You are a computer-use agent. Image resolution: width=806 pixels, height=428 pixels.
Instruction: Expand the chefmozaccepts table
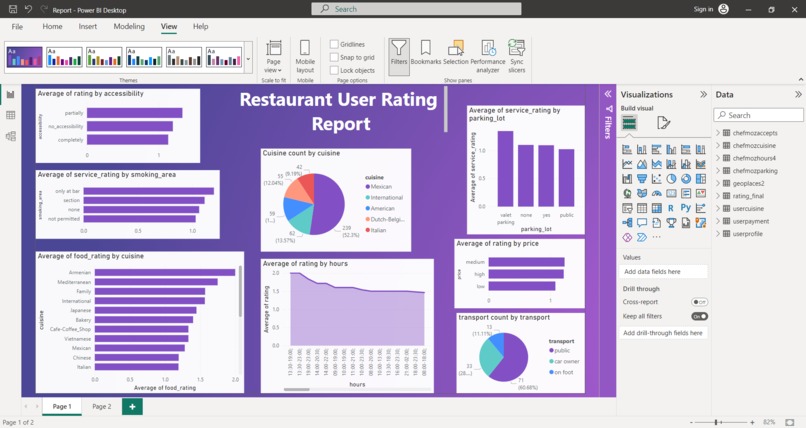[x=718, y=133]
